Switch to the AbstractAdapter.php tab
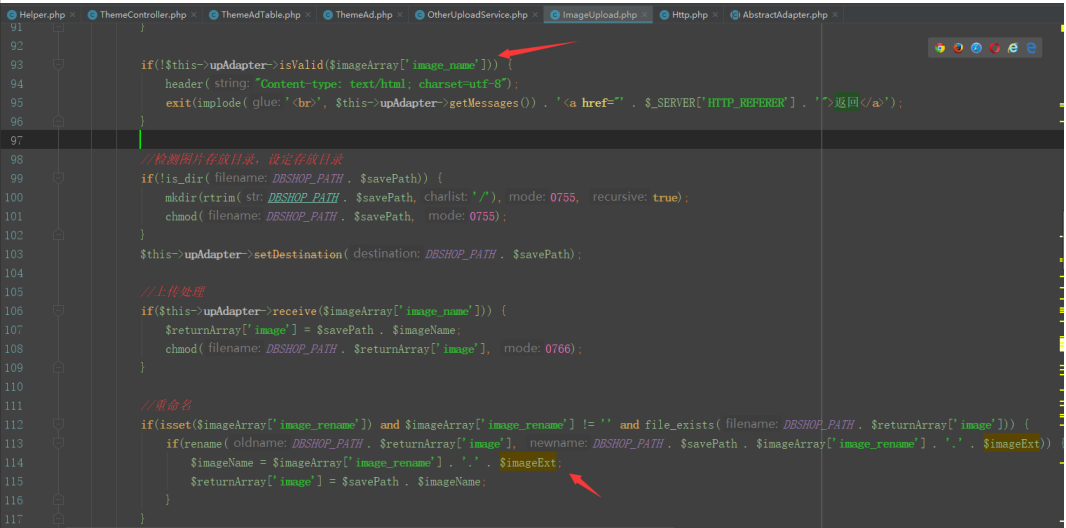The height and width of the screenshot is (528, 1066). [x=784, y=14]
